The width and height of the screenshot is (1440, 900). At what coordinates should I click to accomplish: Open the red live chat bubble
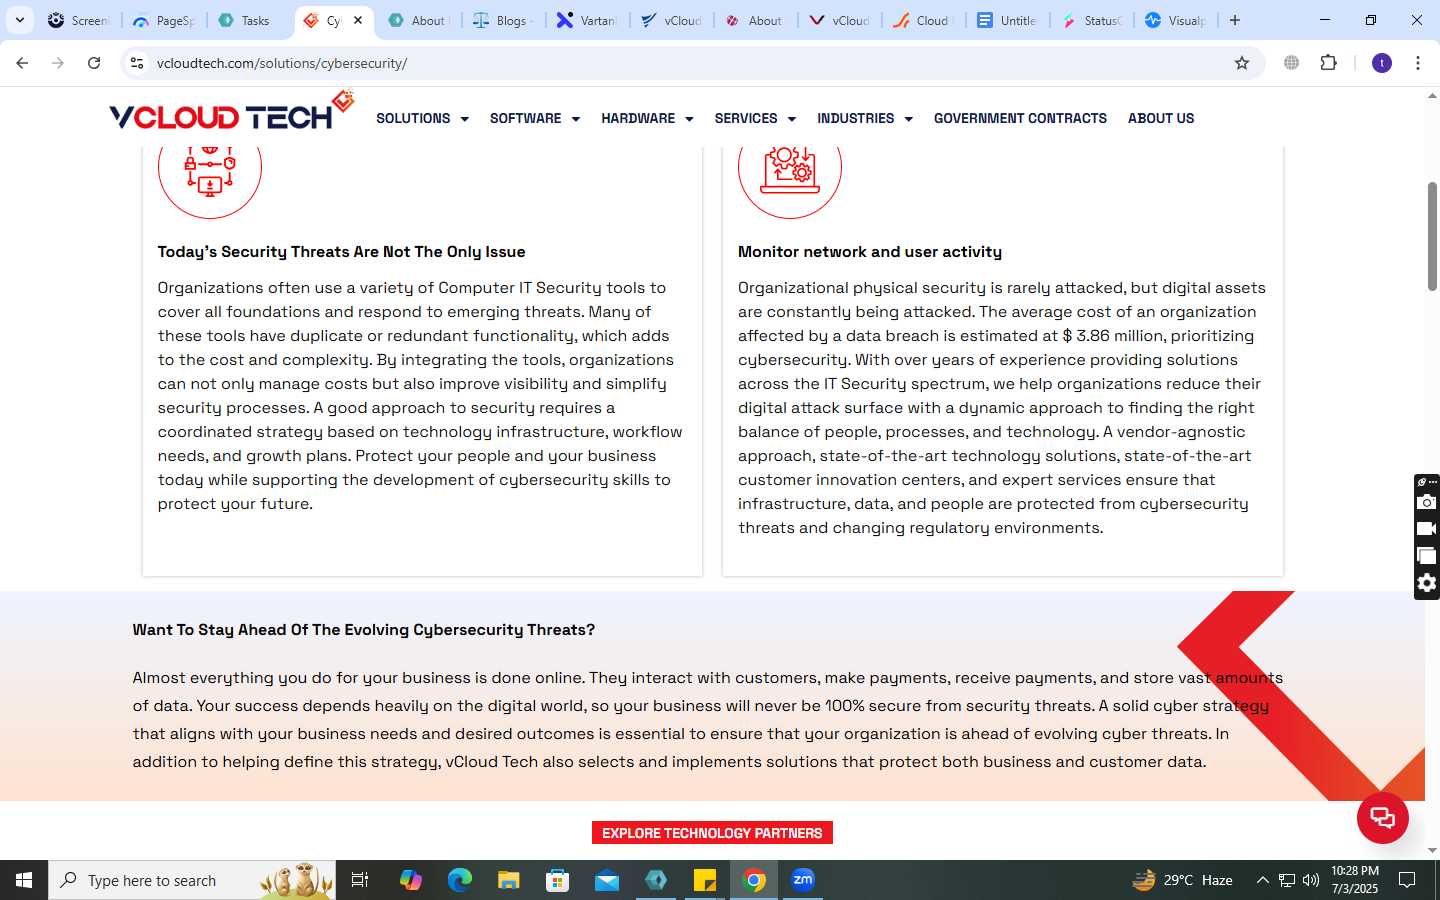pyautogui.click(x=1382, y=817)
